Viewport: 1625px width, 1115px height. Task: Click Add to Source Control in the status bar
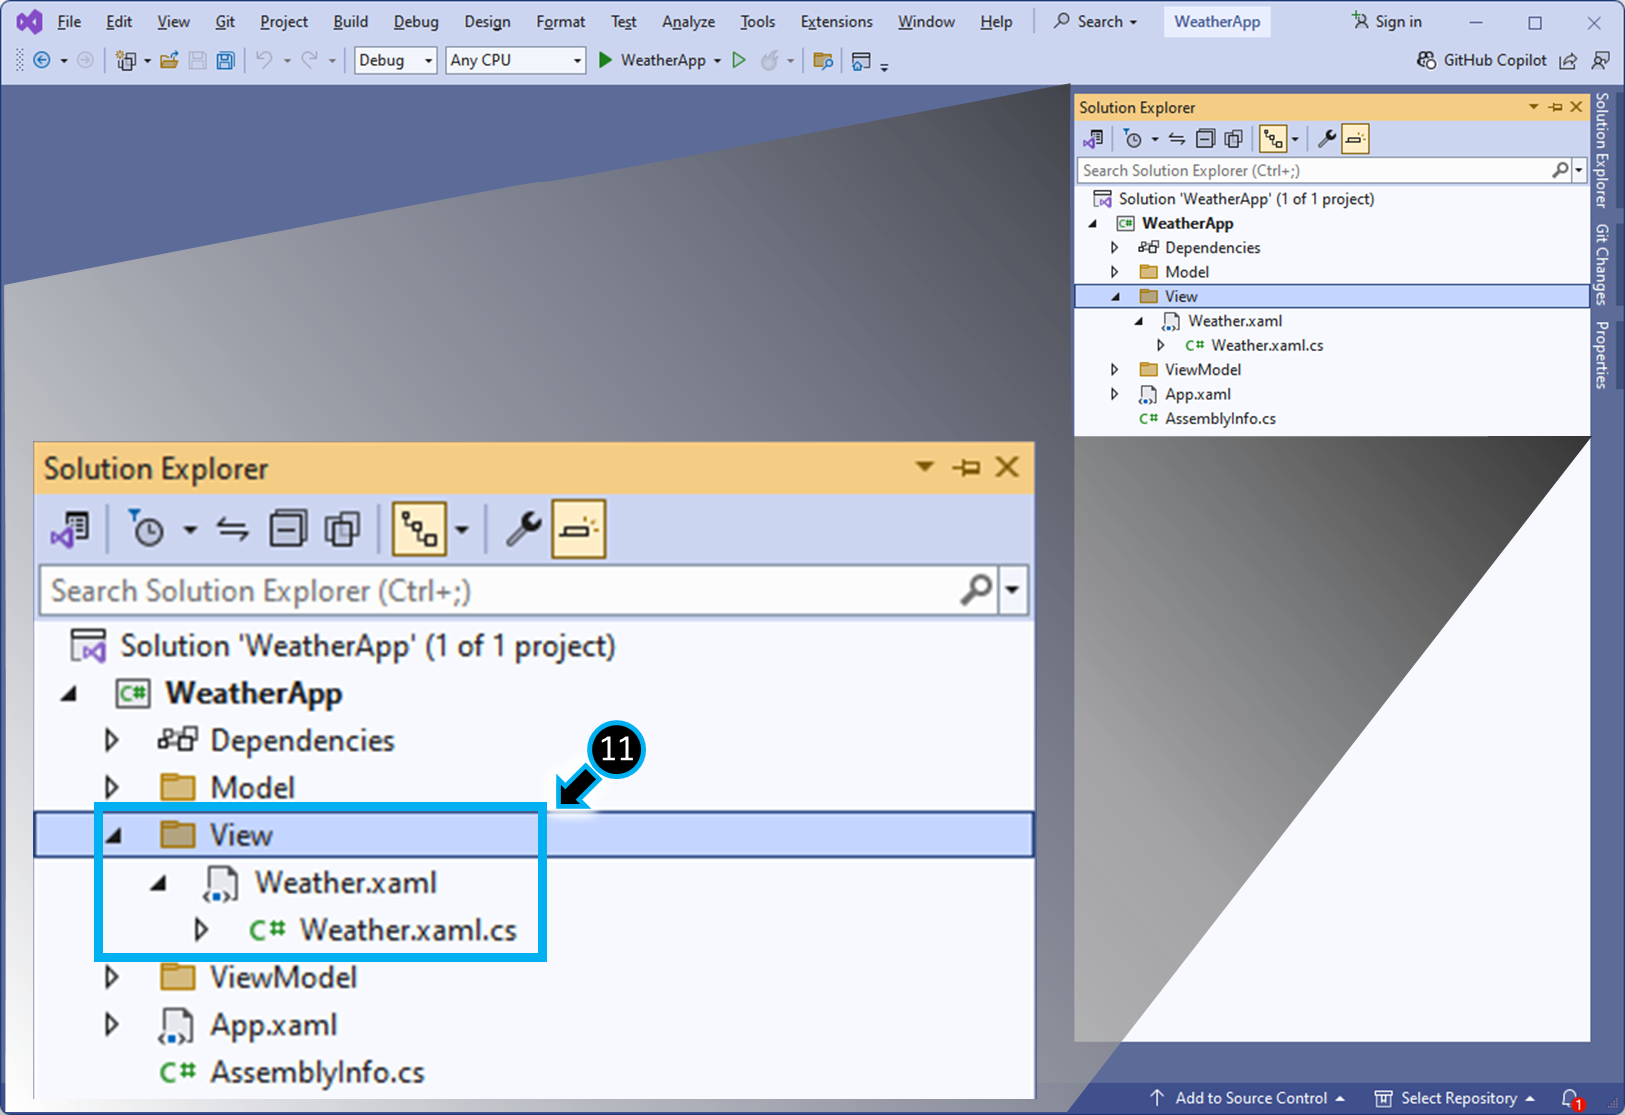[x=1246, y=1098]
